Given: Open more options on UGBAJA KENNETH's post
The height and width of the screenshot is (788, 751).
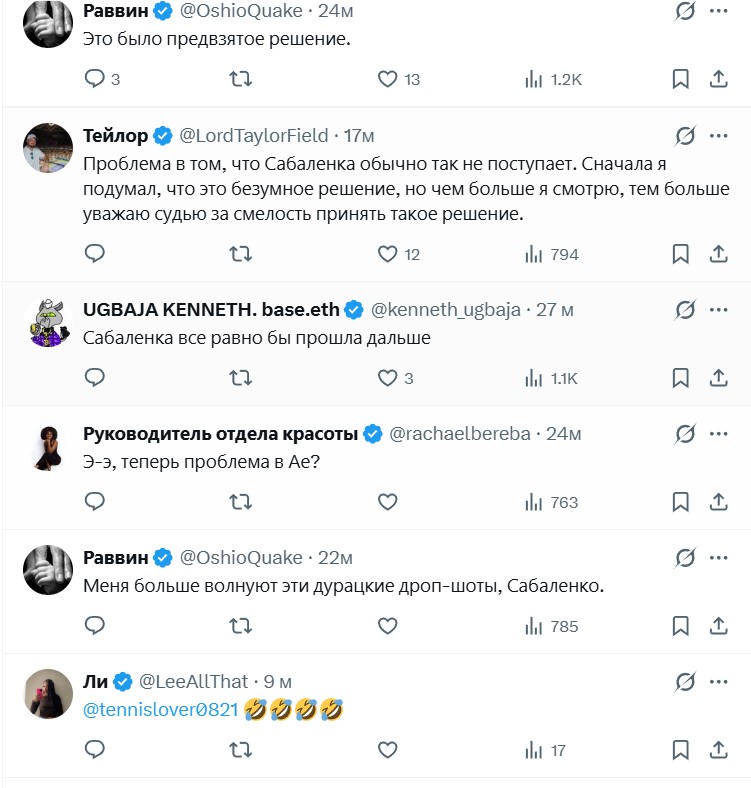Looking at the screenshot, I should pyautogui.click(x=718, y=309).
